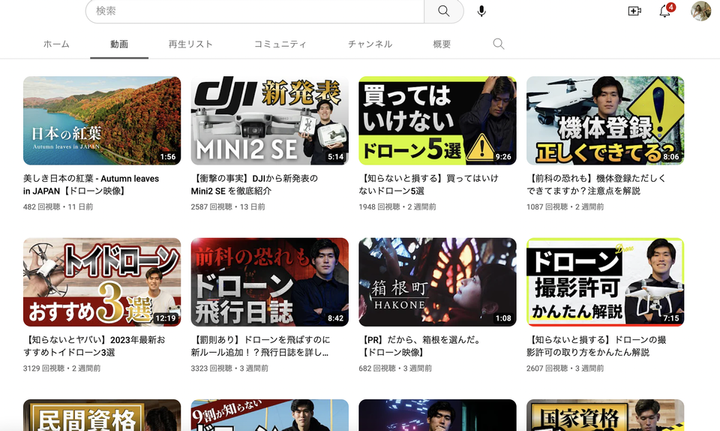Open the create video camera icon
The height and width of the screenshot is (431, 720).
pyautogui.click(x=634, y=11)
